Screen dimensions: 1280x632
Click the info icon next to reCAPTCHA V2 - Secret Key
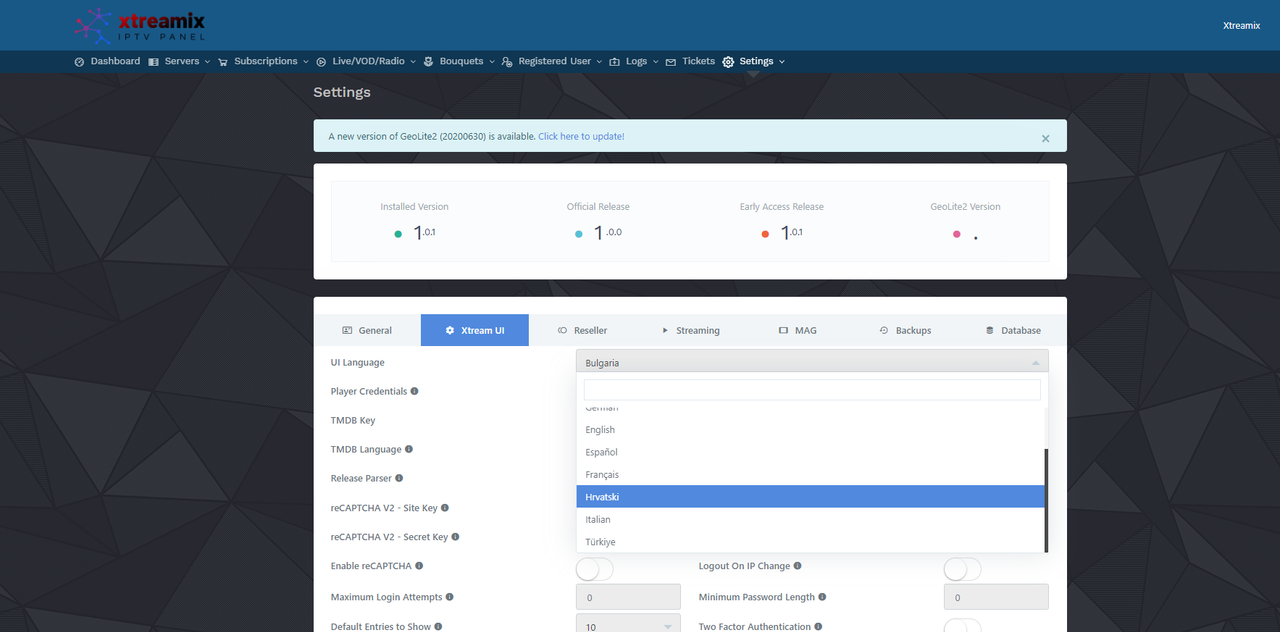456,537
